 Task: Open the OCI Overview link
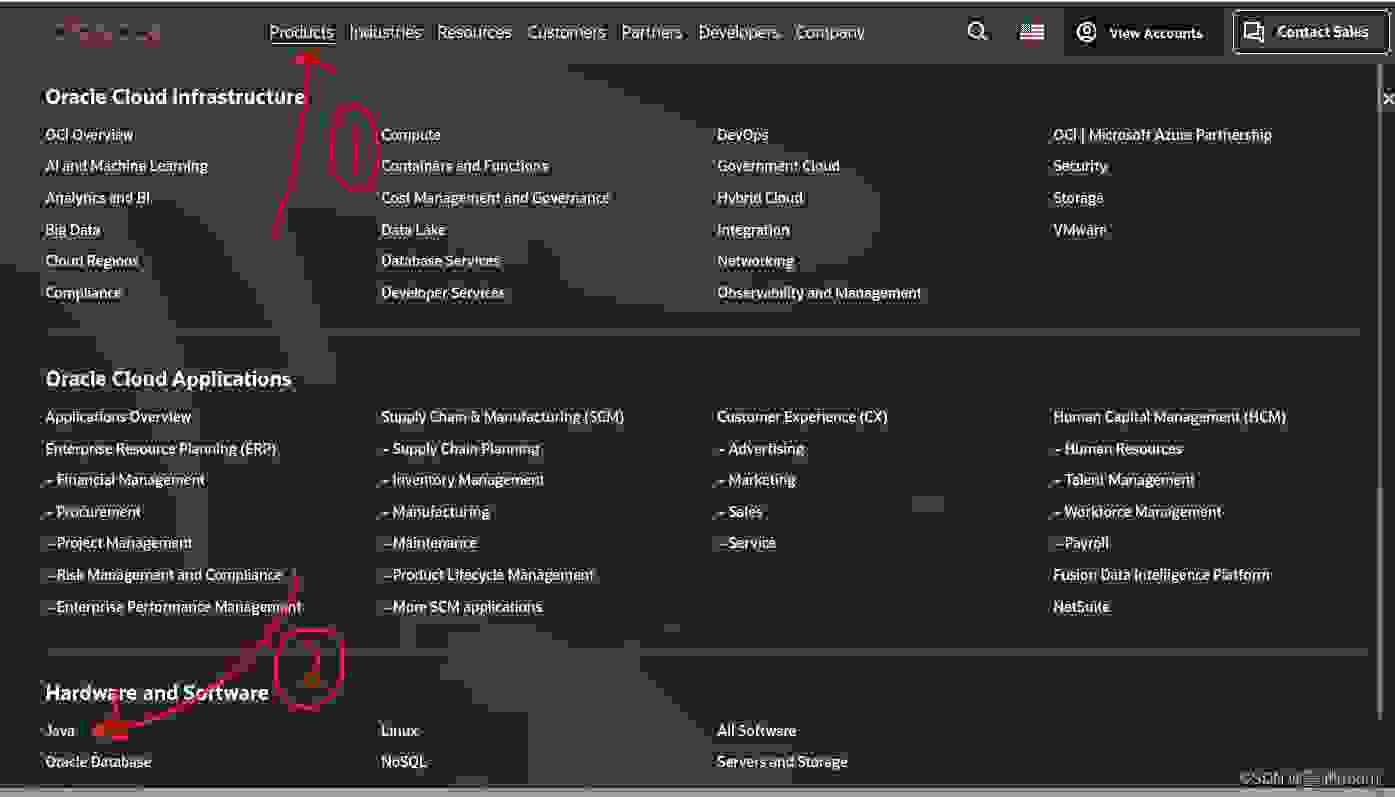89,134
